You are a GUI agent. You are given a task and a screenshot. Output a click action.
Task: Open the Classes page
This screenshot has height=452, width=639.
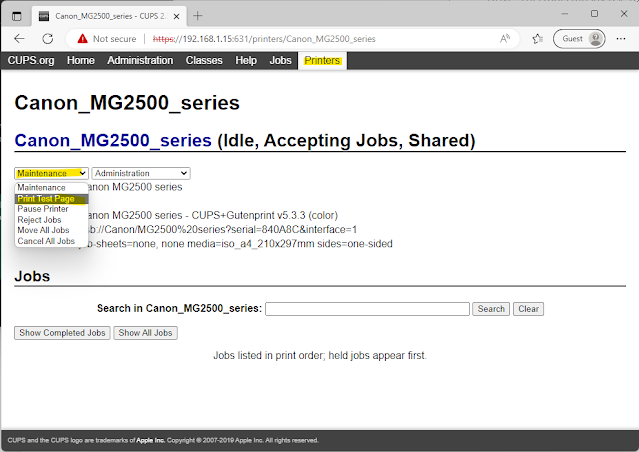204,60
